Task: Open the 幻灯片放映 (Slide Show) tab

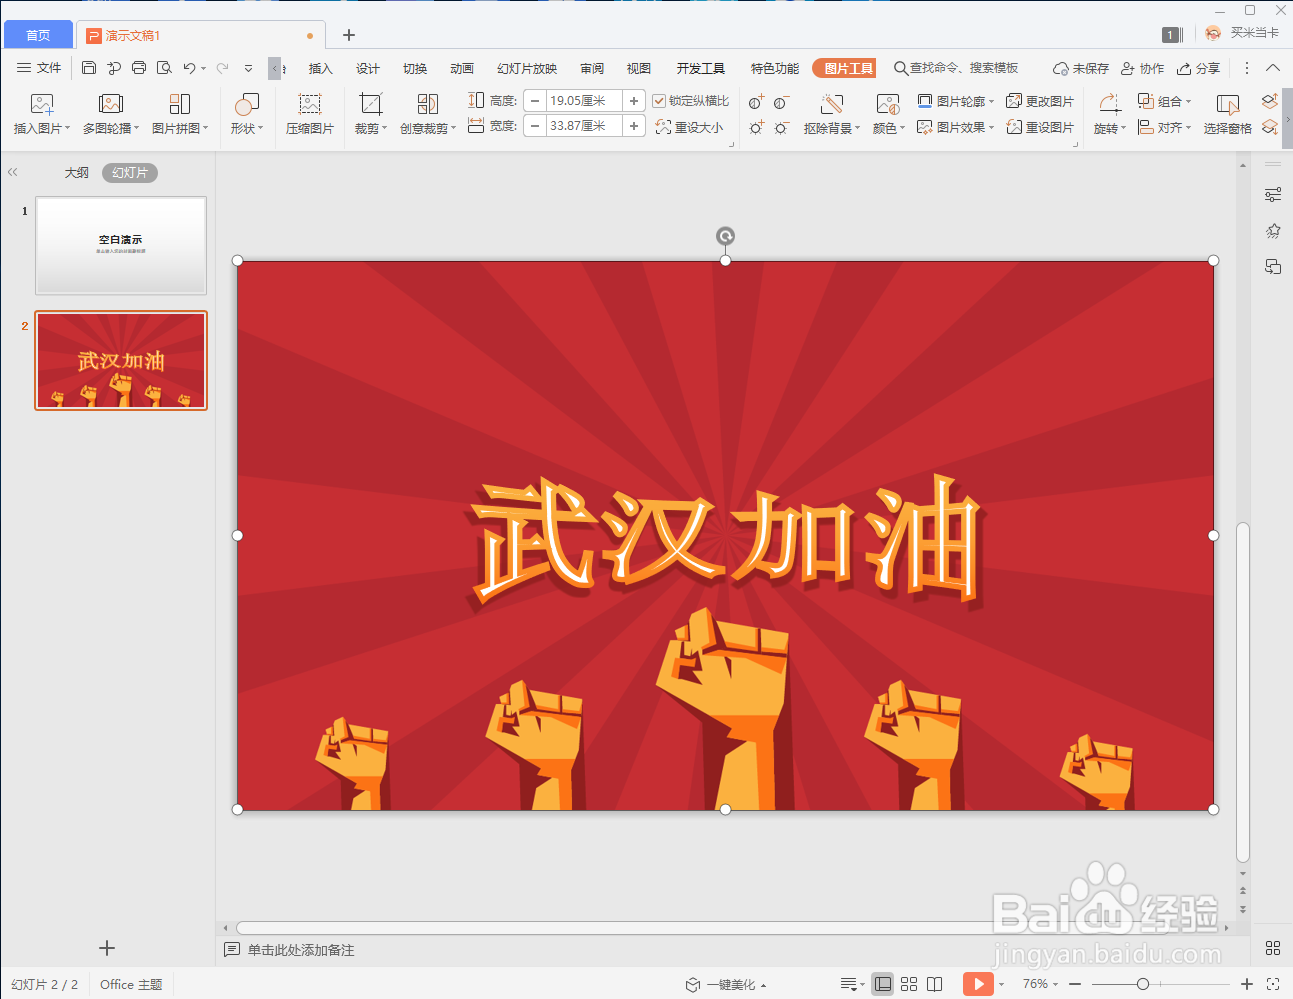Action: [527, 68]
